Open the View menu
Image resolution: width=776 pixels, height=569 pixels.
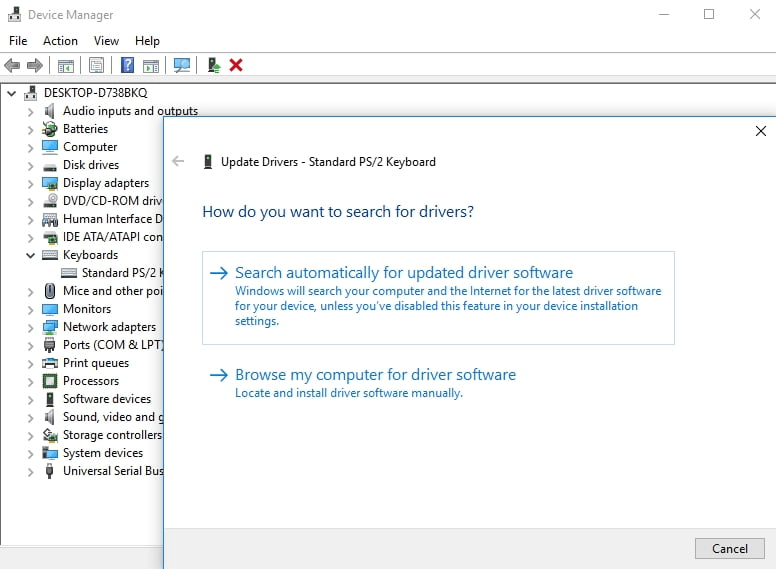point(106,41)
